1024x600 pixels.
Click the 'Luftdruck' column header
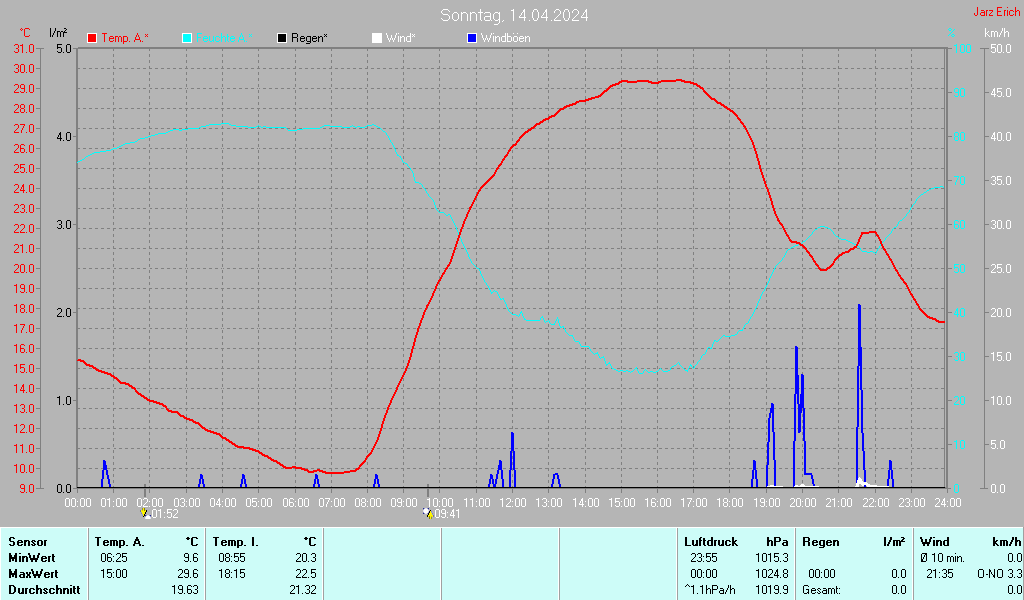click(711, 542)
